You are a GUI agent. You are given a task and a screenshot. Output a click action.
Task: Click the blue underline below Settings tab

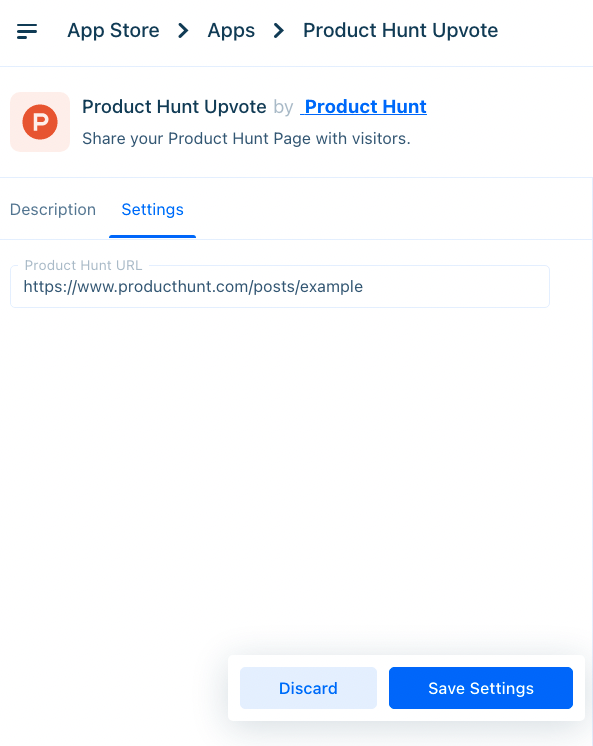click(152, 236)
